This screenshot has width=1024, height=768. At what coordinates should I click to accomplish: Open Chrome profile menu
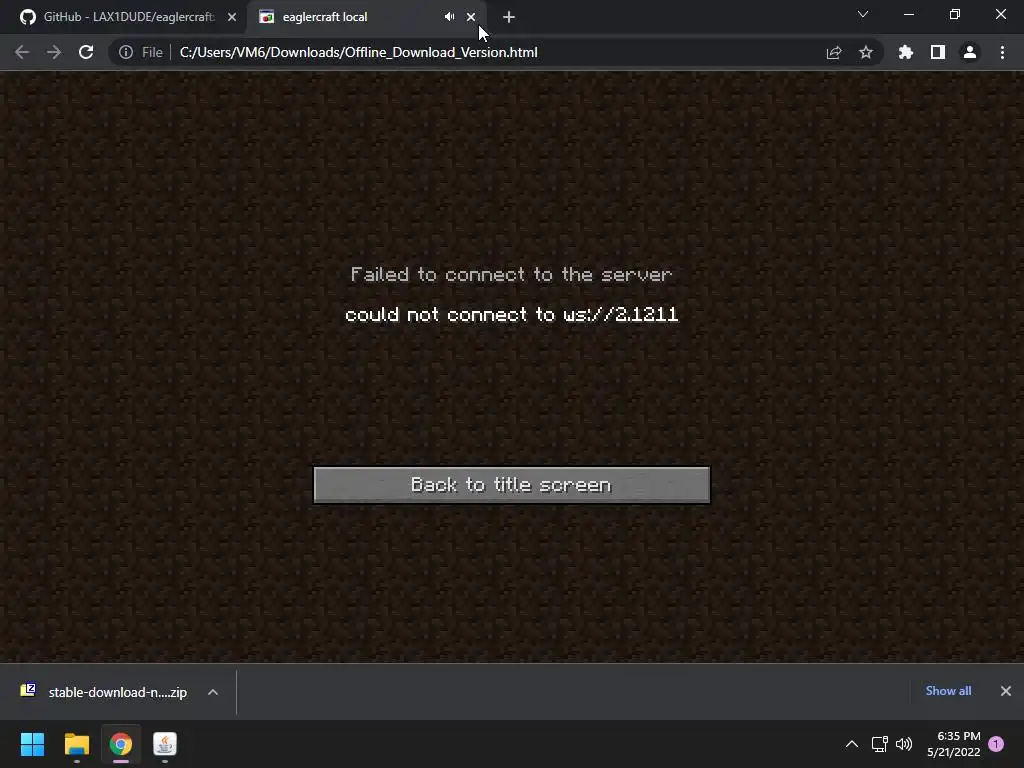tap(970, 52)
